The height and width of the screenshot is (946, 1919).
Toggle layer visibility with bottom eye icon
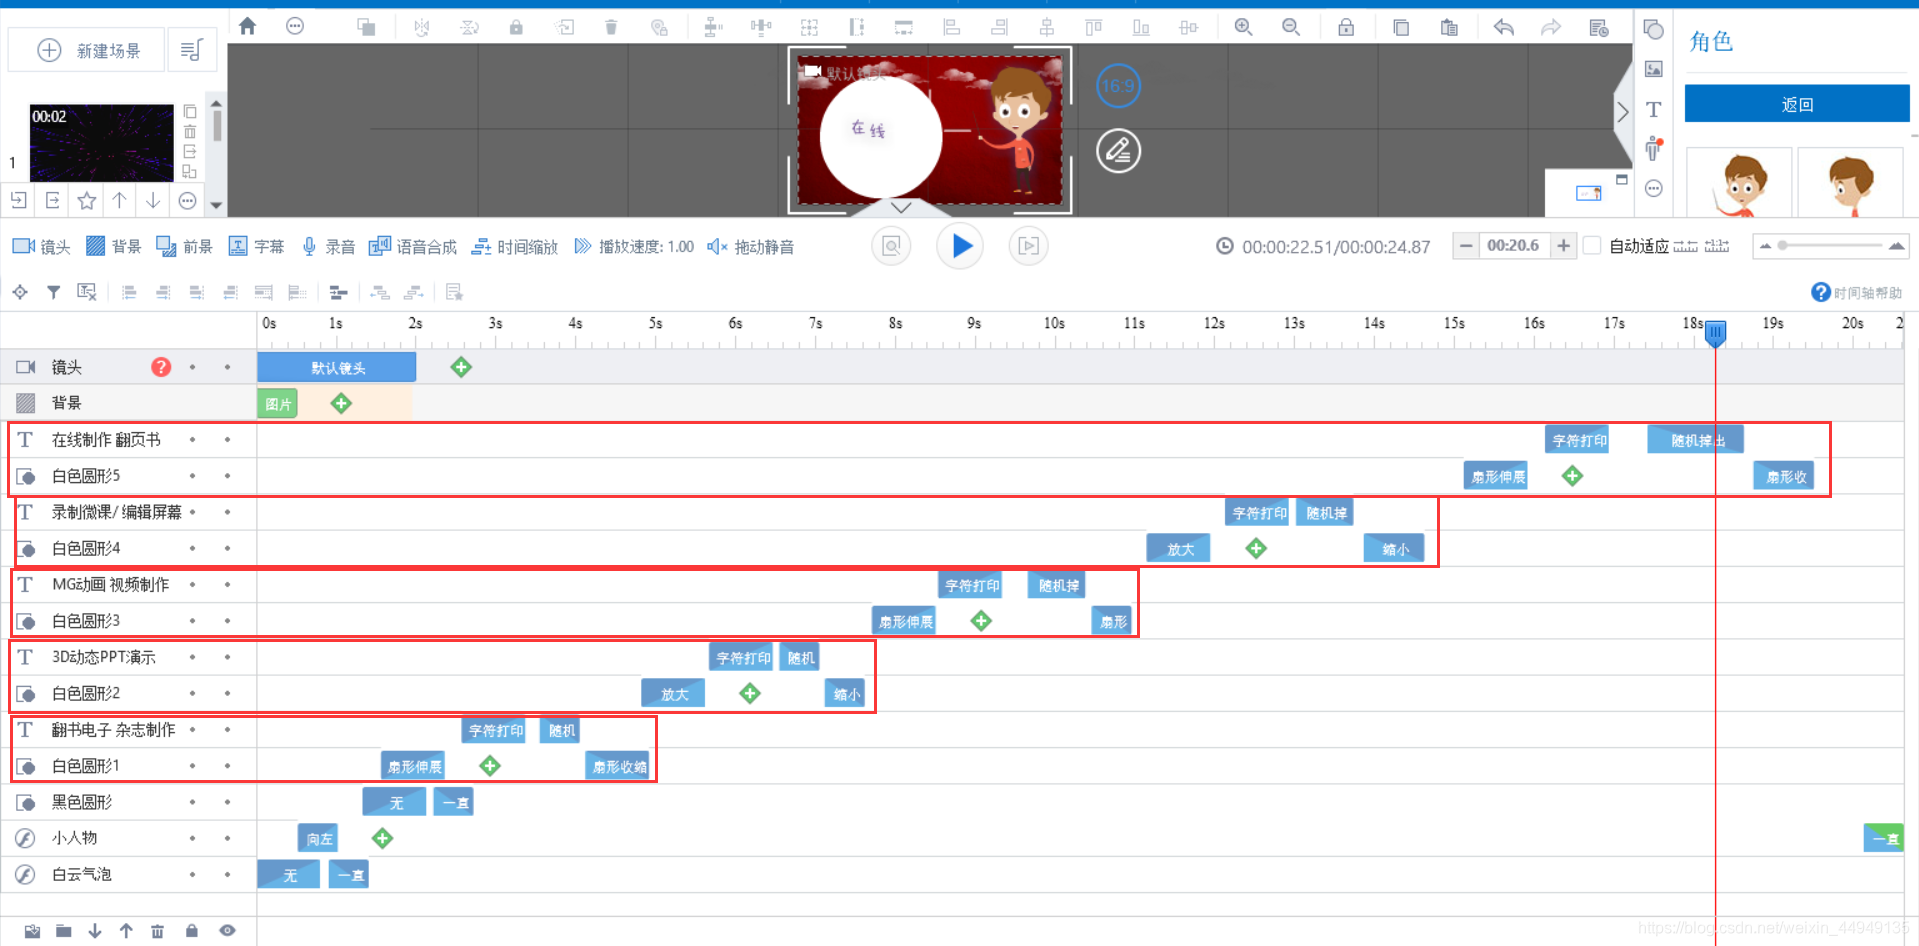[227, 931]
